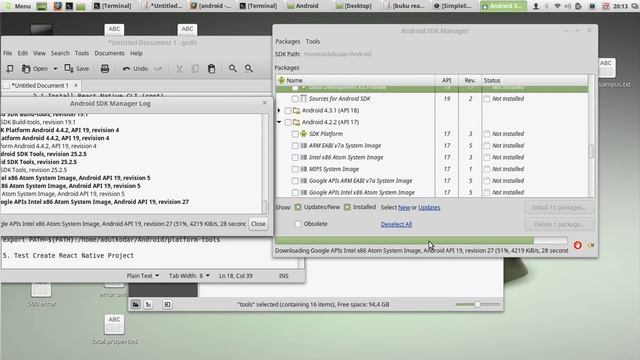Select the Untitled Document 1 tab
Viewport: 640px width, 360px height.
click(40, 85)
